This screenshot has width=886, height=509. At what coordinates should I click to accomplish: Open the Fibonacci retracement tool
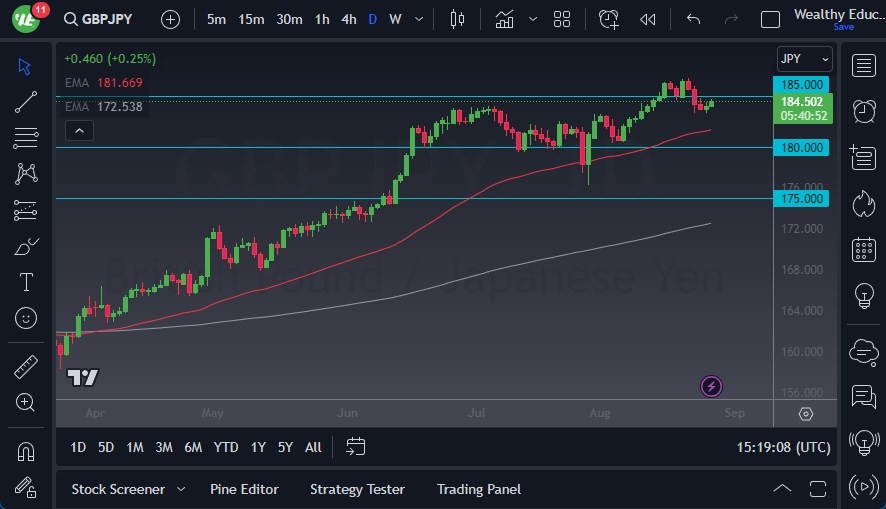click(26, 137)
